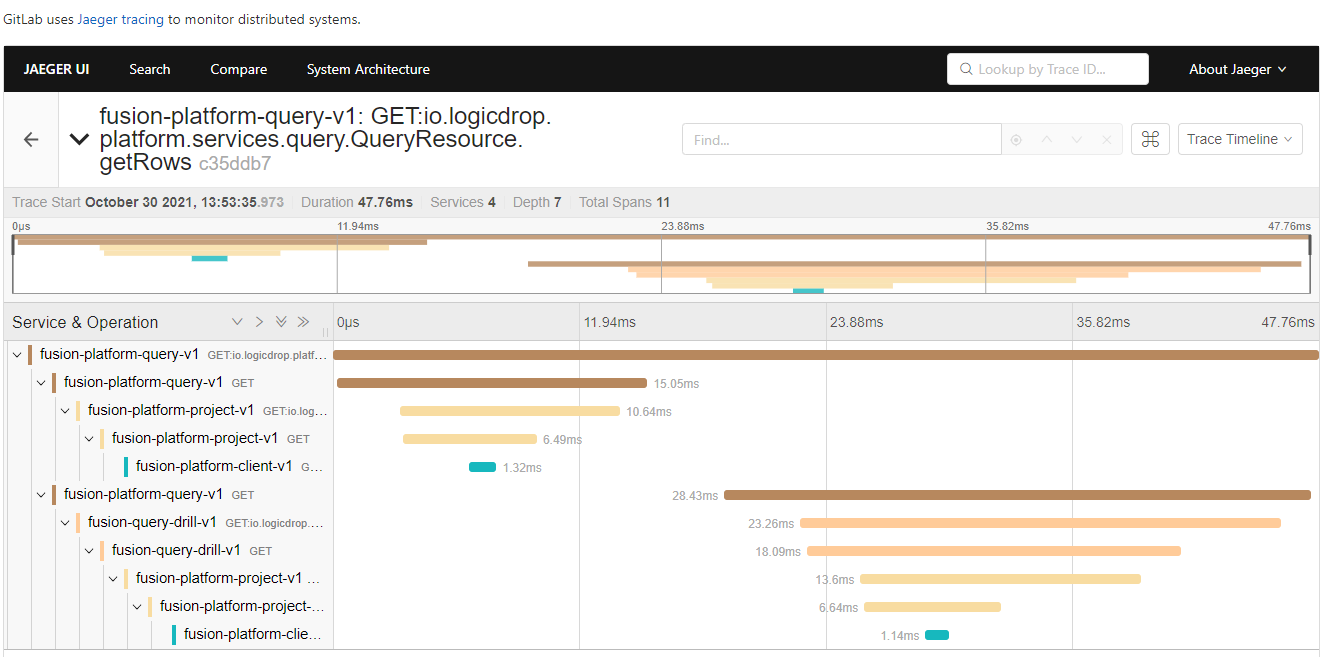Click the locate matching spans target icon
The width and height of the screenshot is (1332, 657).
1016,140
